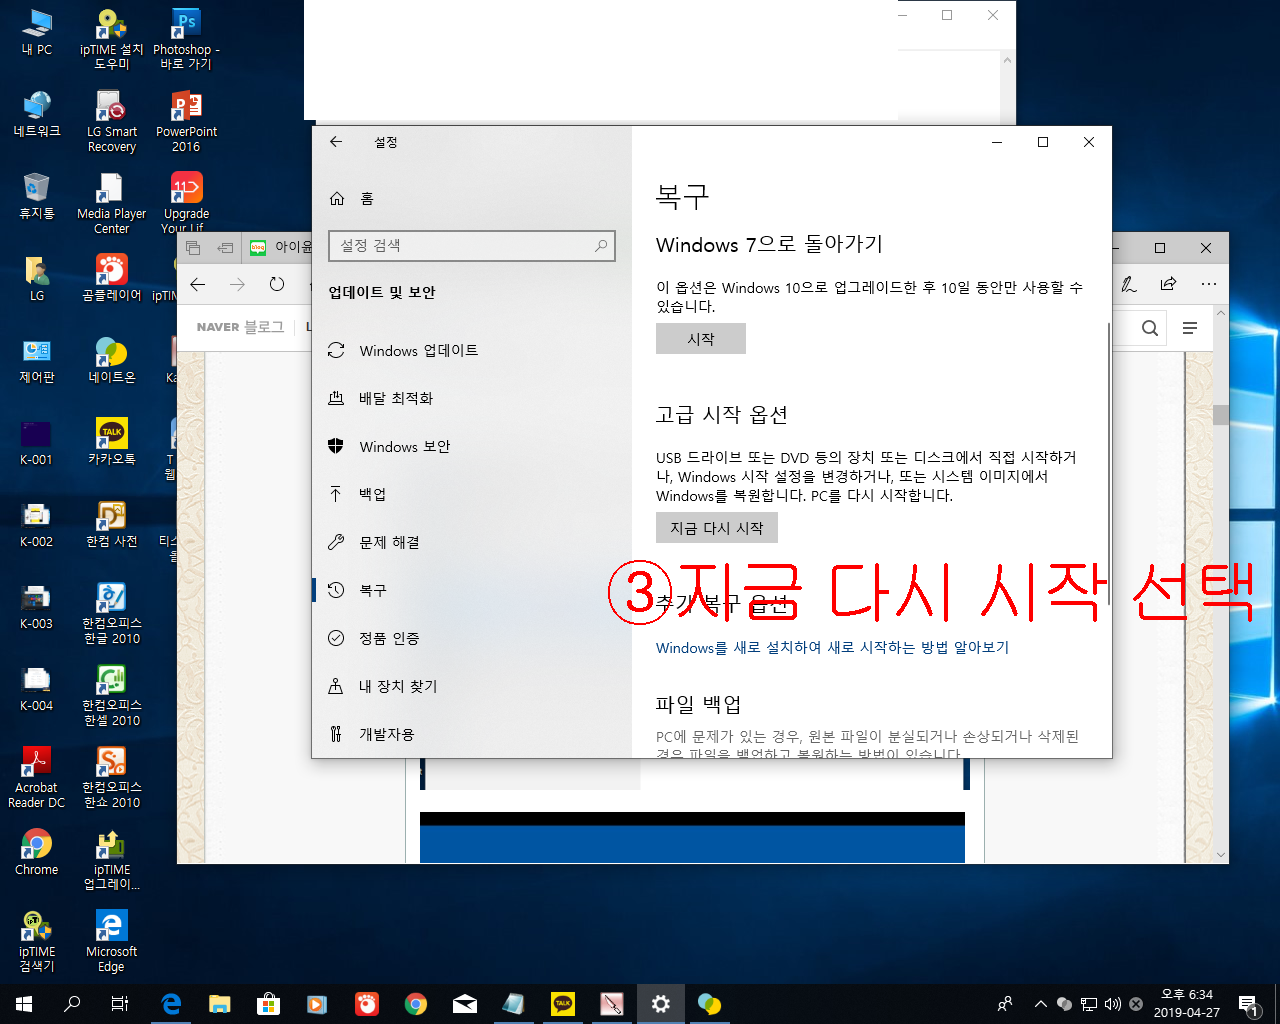Open Mail app from taskbar

pos(465,1004)
